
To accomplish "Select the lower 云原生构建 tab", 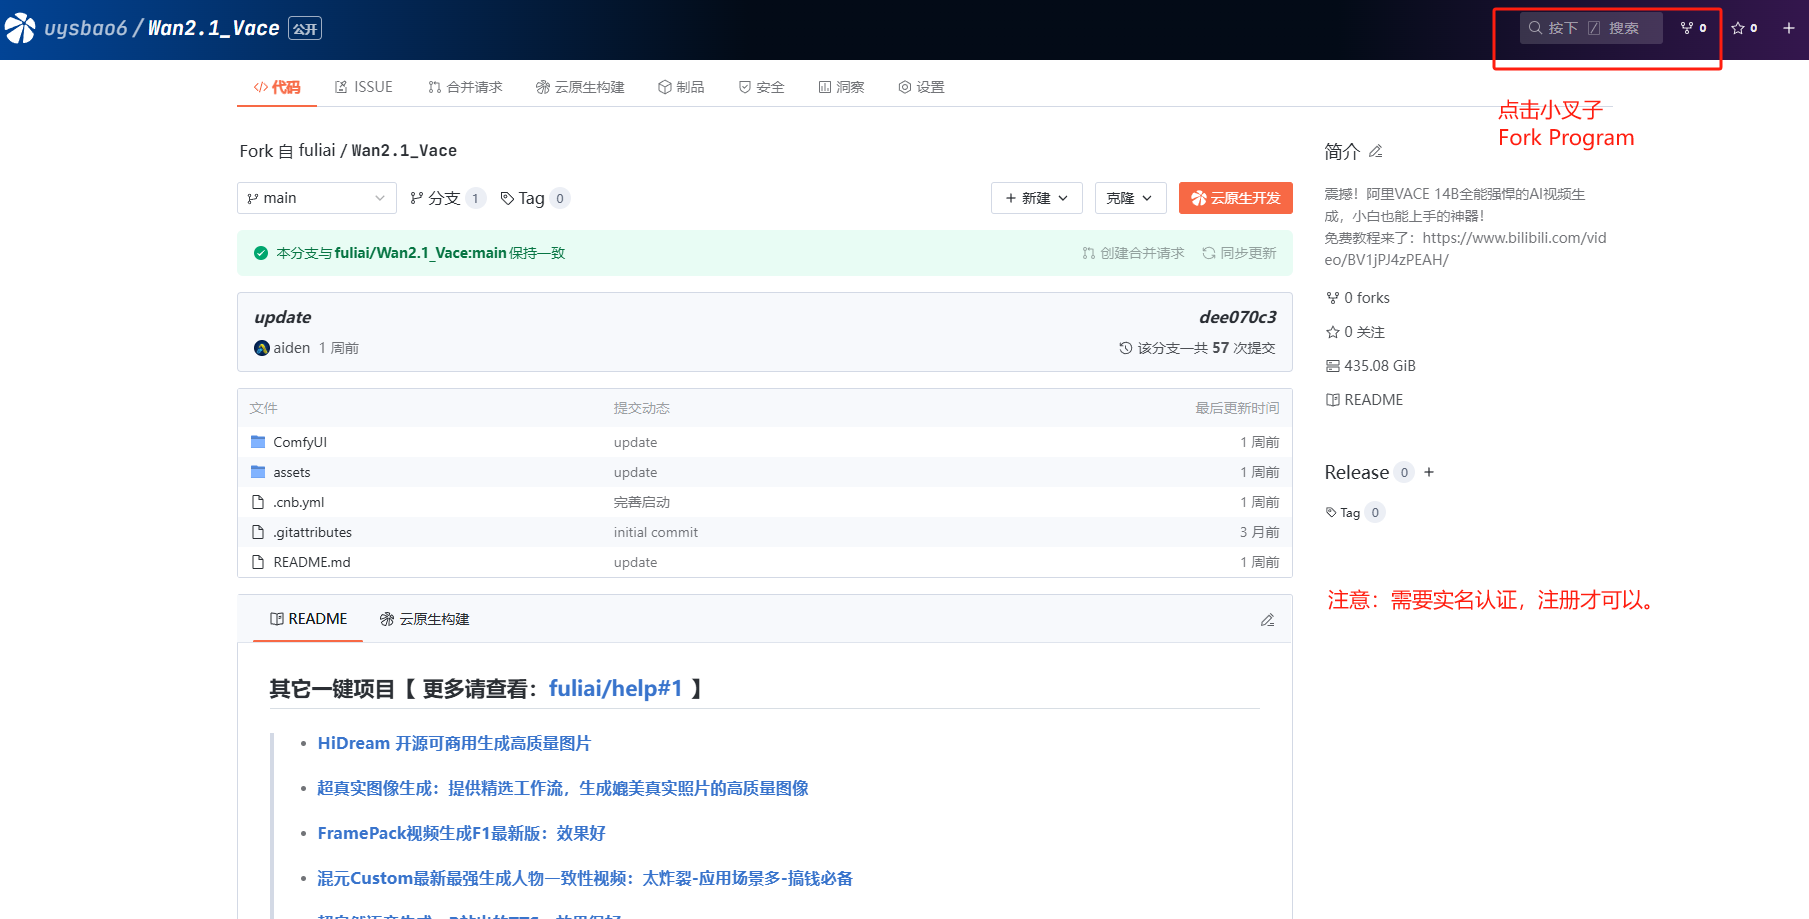I will [424, 619].
